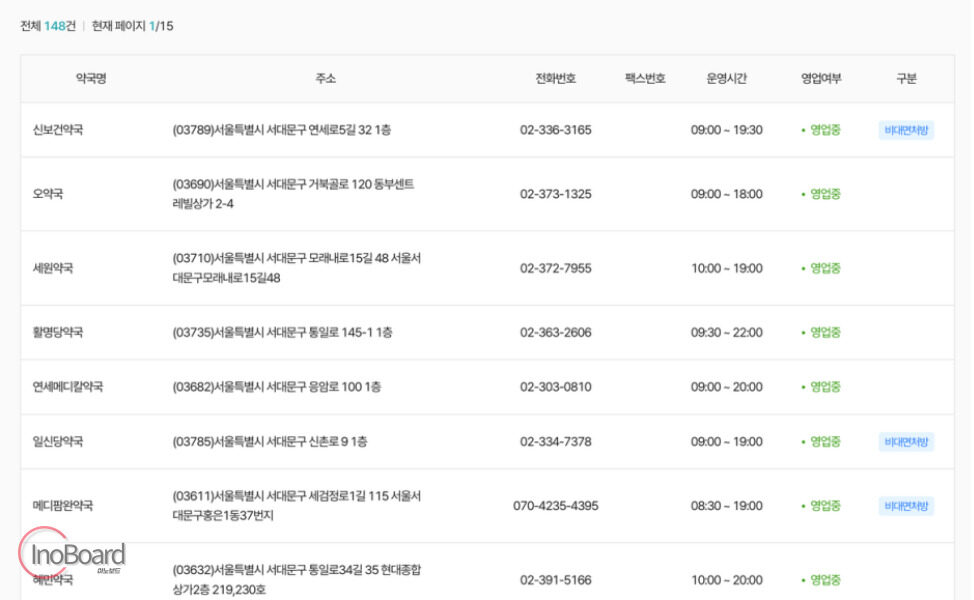Screen dimensions: 974x600
Task: Click the 09:30 ~ 22:00 operating hours
Action: pyautogui.click(x=726, y=332)
